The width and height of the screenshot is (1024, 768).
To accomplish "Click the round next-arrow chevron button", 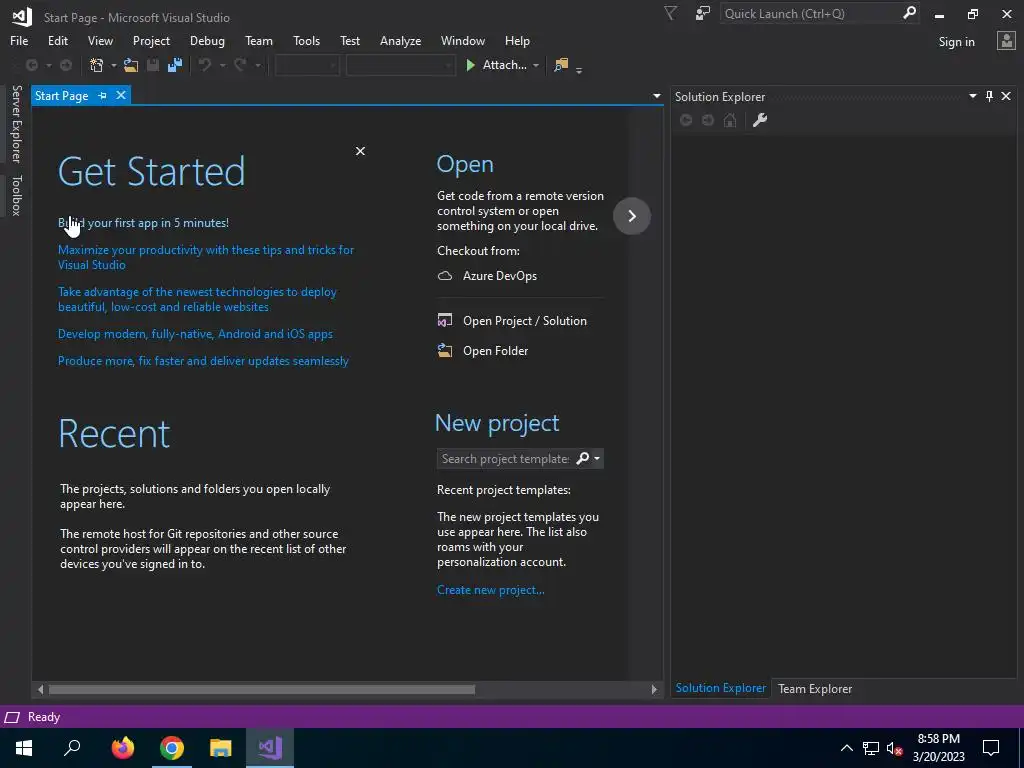I will tap(632, 216).
